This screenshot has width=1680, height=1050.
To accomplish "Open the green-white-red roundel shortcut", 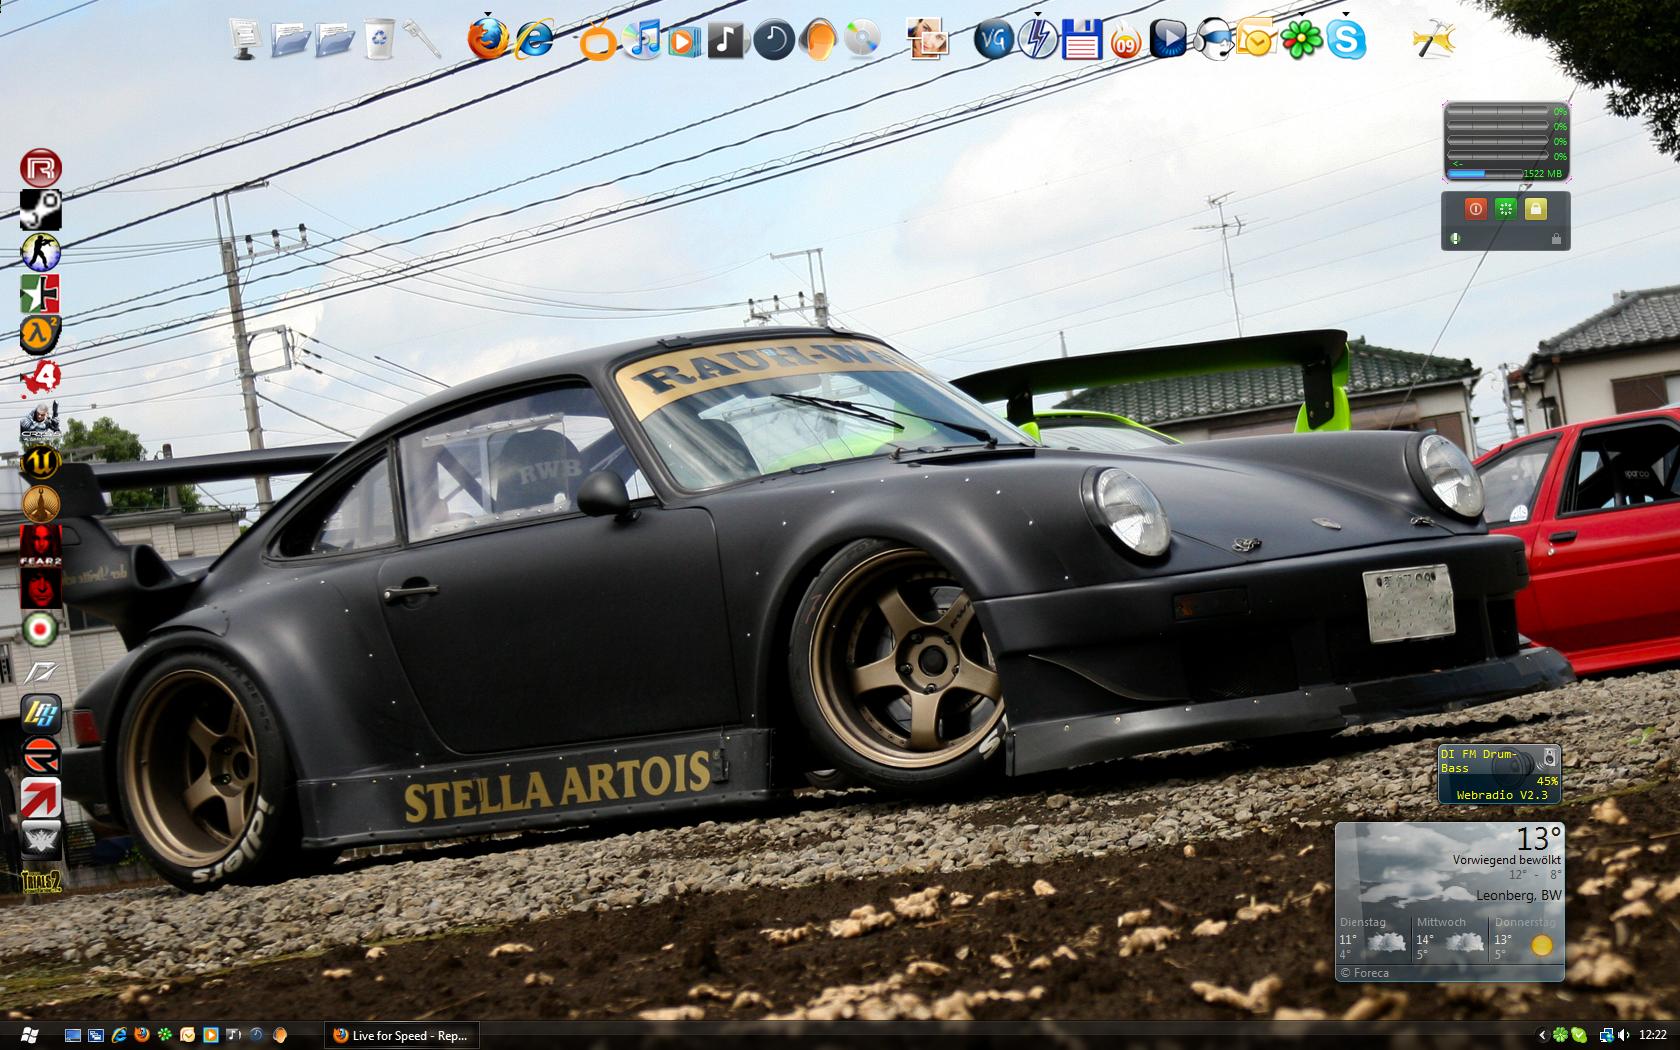I will pos(41,629).
